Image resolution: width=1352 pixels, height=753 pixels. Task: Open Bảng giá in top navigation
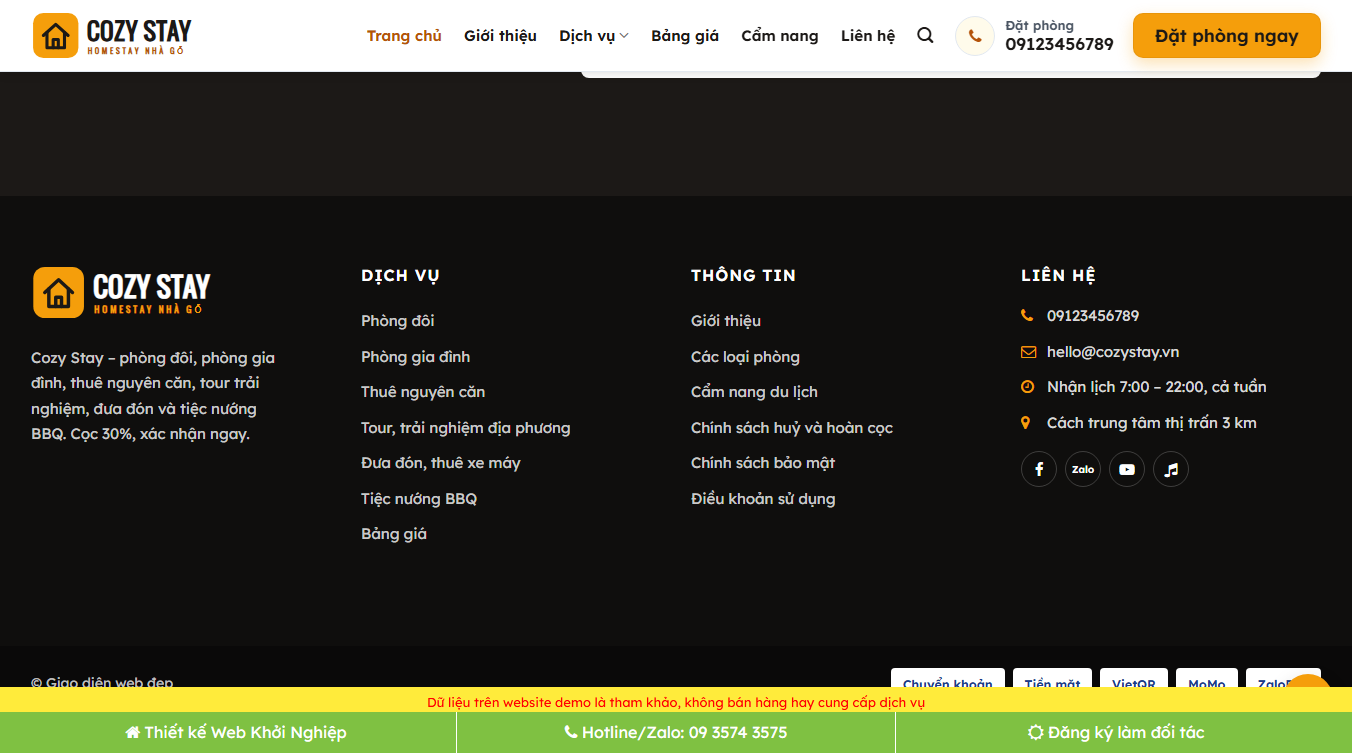click(685, 36)
